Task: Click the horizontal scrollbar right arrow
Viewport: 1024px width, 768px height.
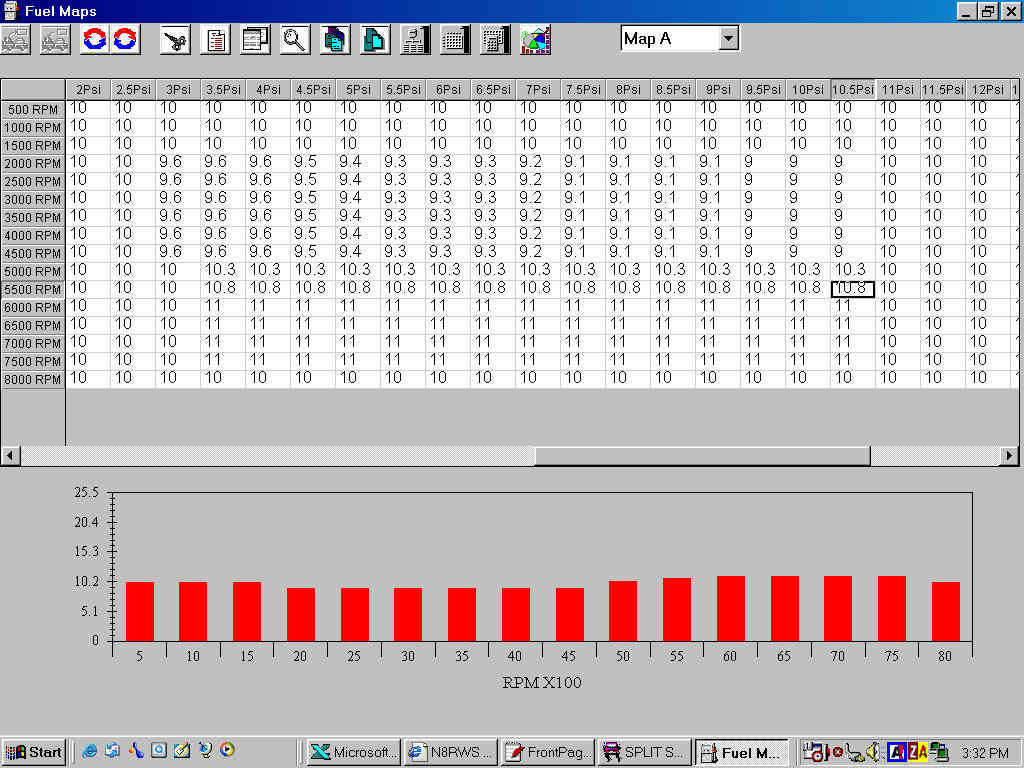Action: click(x=1010, y=456)
